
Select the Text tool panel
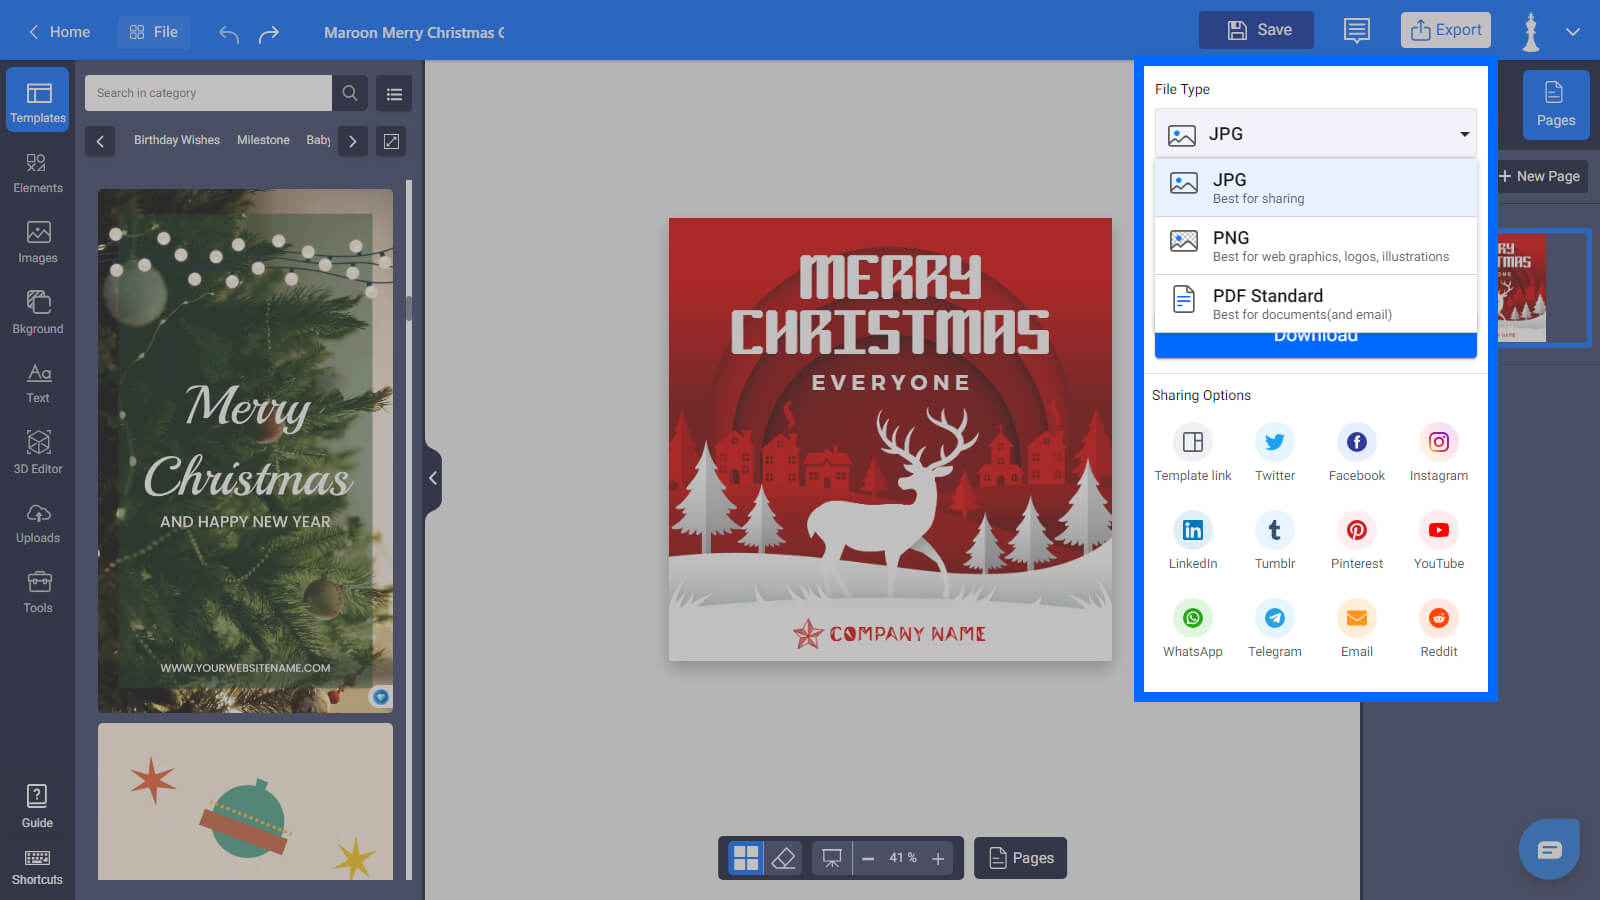[37, 381]
